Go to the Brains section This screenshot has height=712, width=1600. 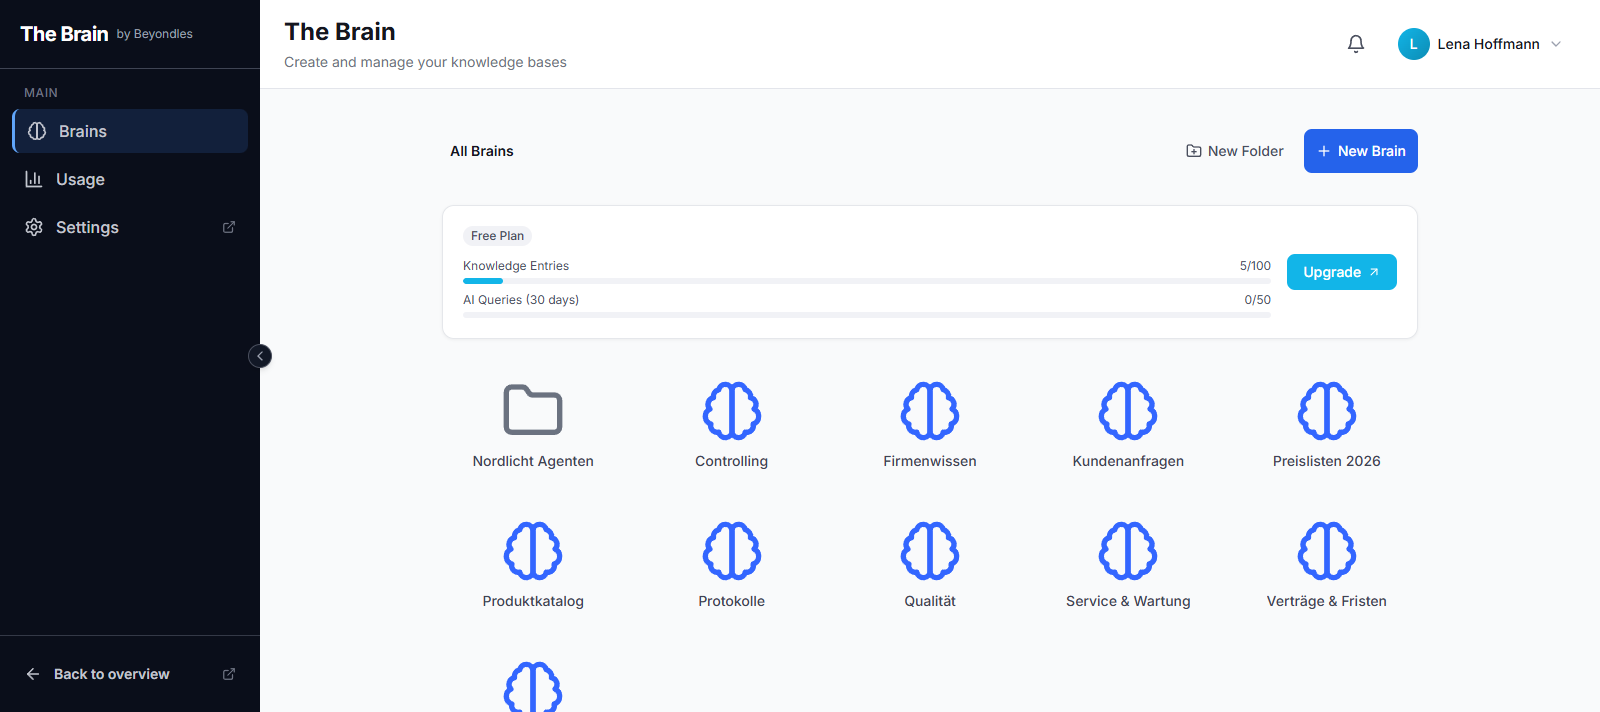(130, 131)
